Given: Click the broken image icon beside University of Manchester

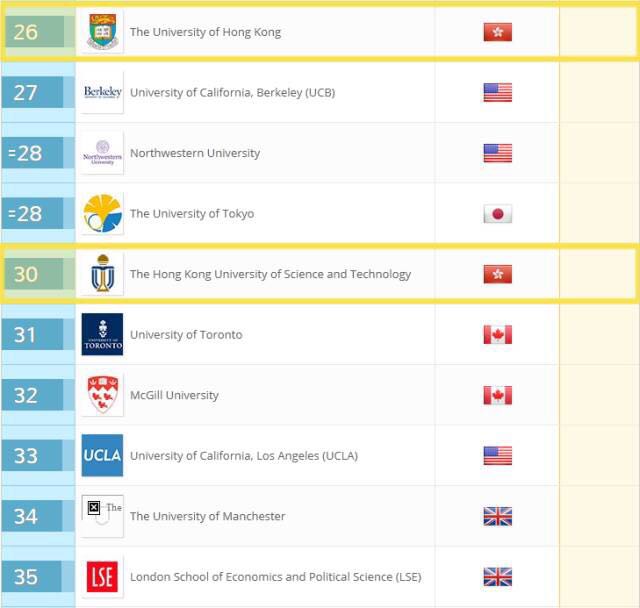Looking at the screenshot, I should point(94,508).
